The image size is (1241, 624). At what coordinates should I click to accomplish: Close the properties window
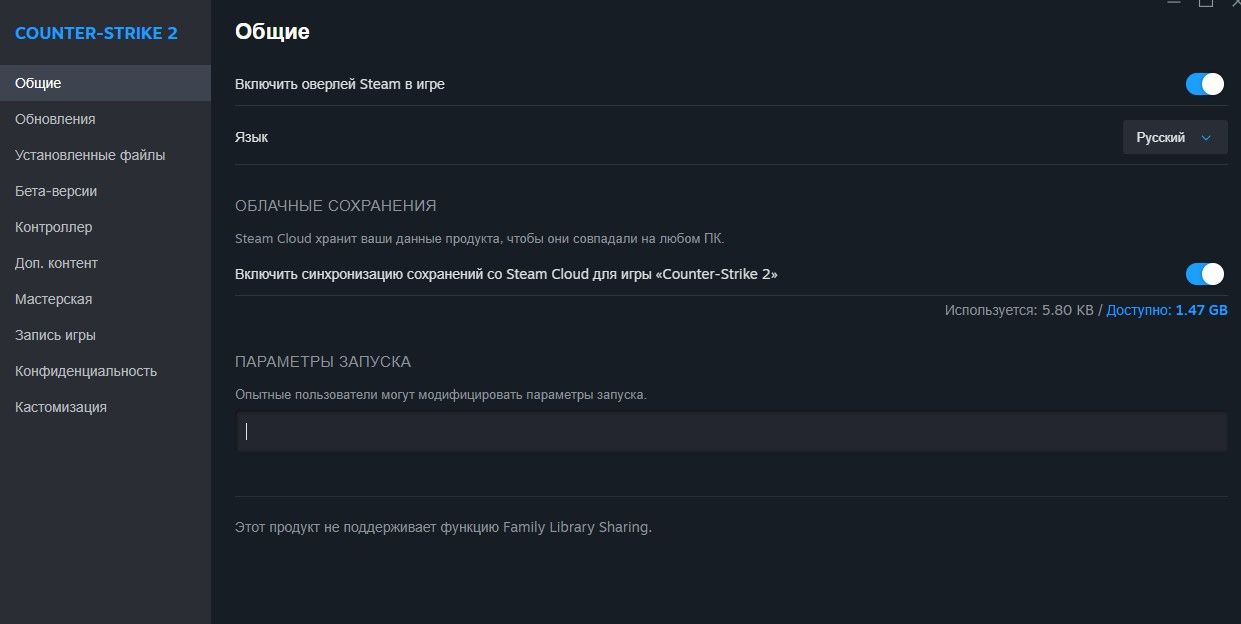pyautogui.click(x=1235, y=4)
